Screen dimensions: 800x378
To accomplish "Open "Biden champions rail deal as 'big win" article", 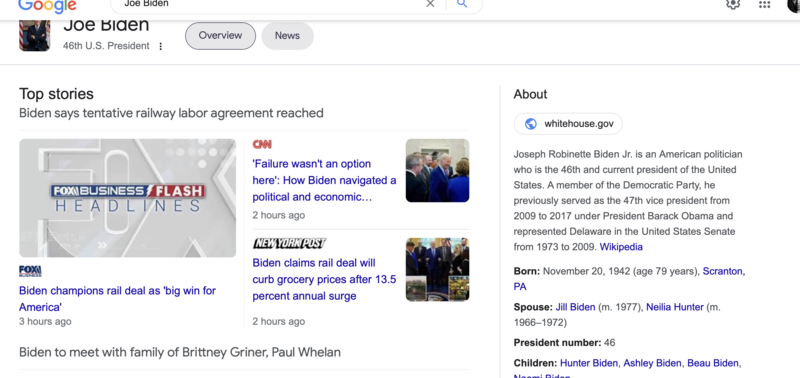I will 117,299.
